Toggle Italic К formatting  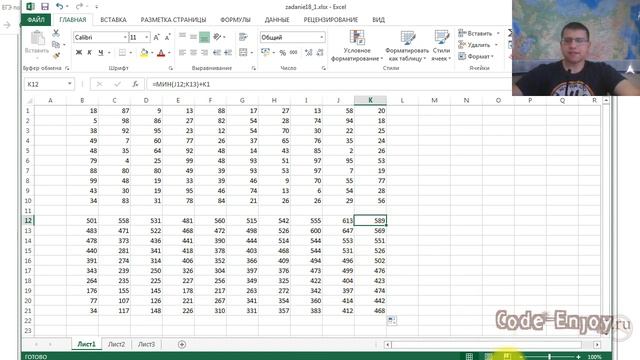(x=89, y=53)
